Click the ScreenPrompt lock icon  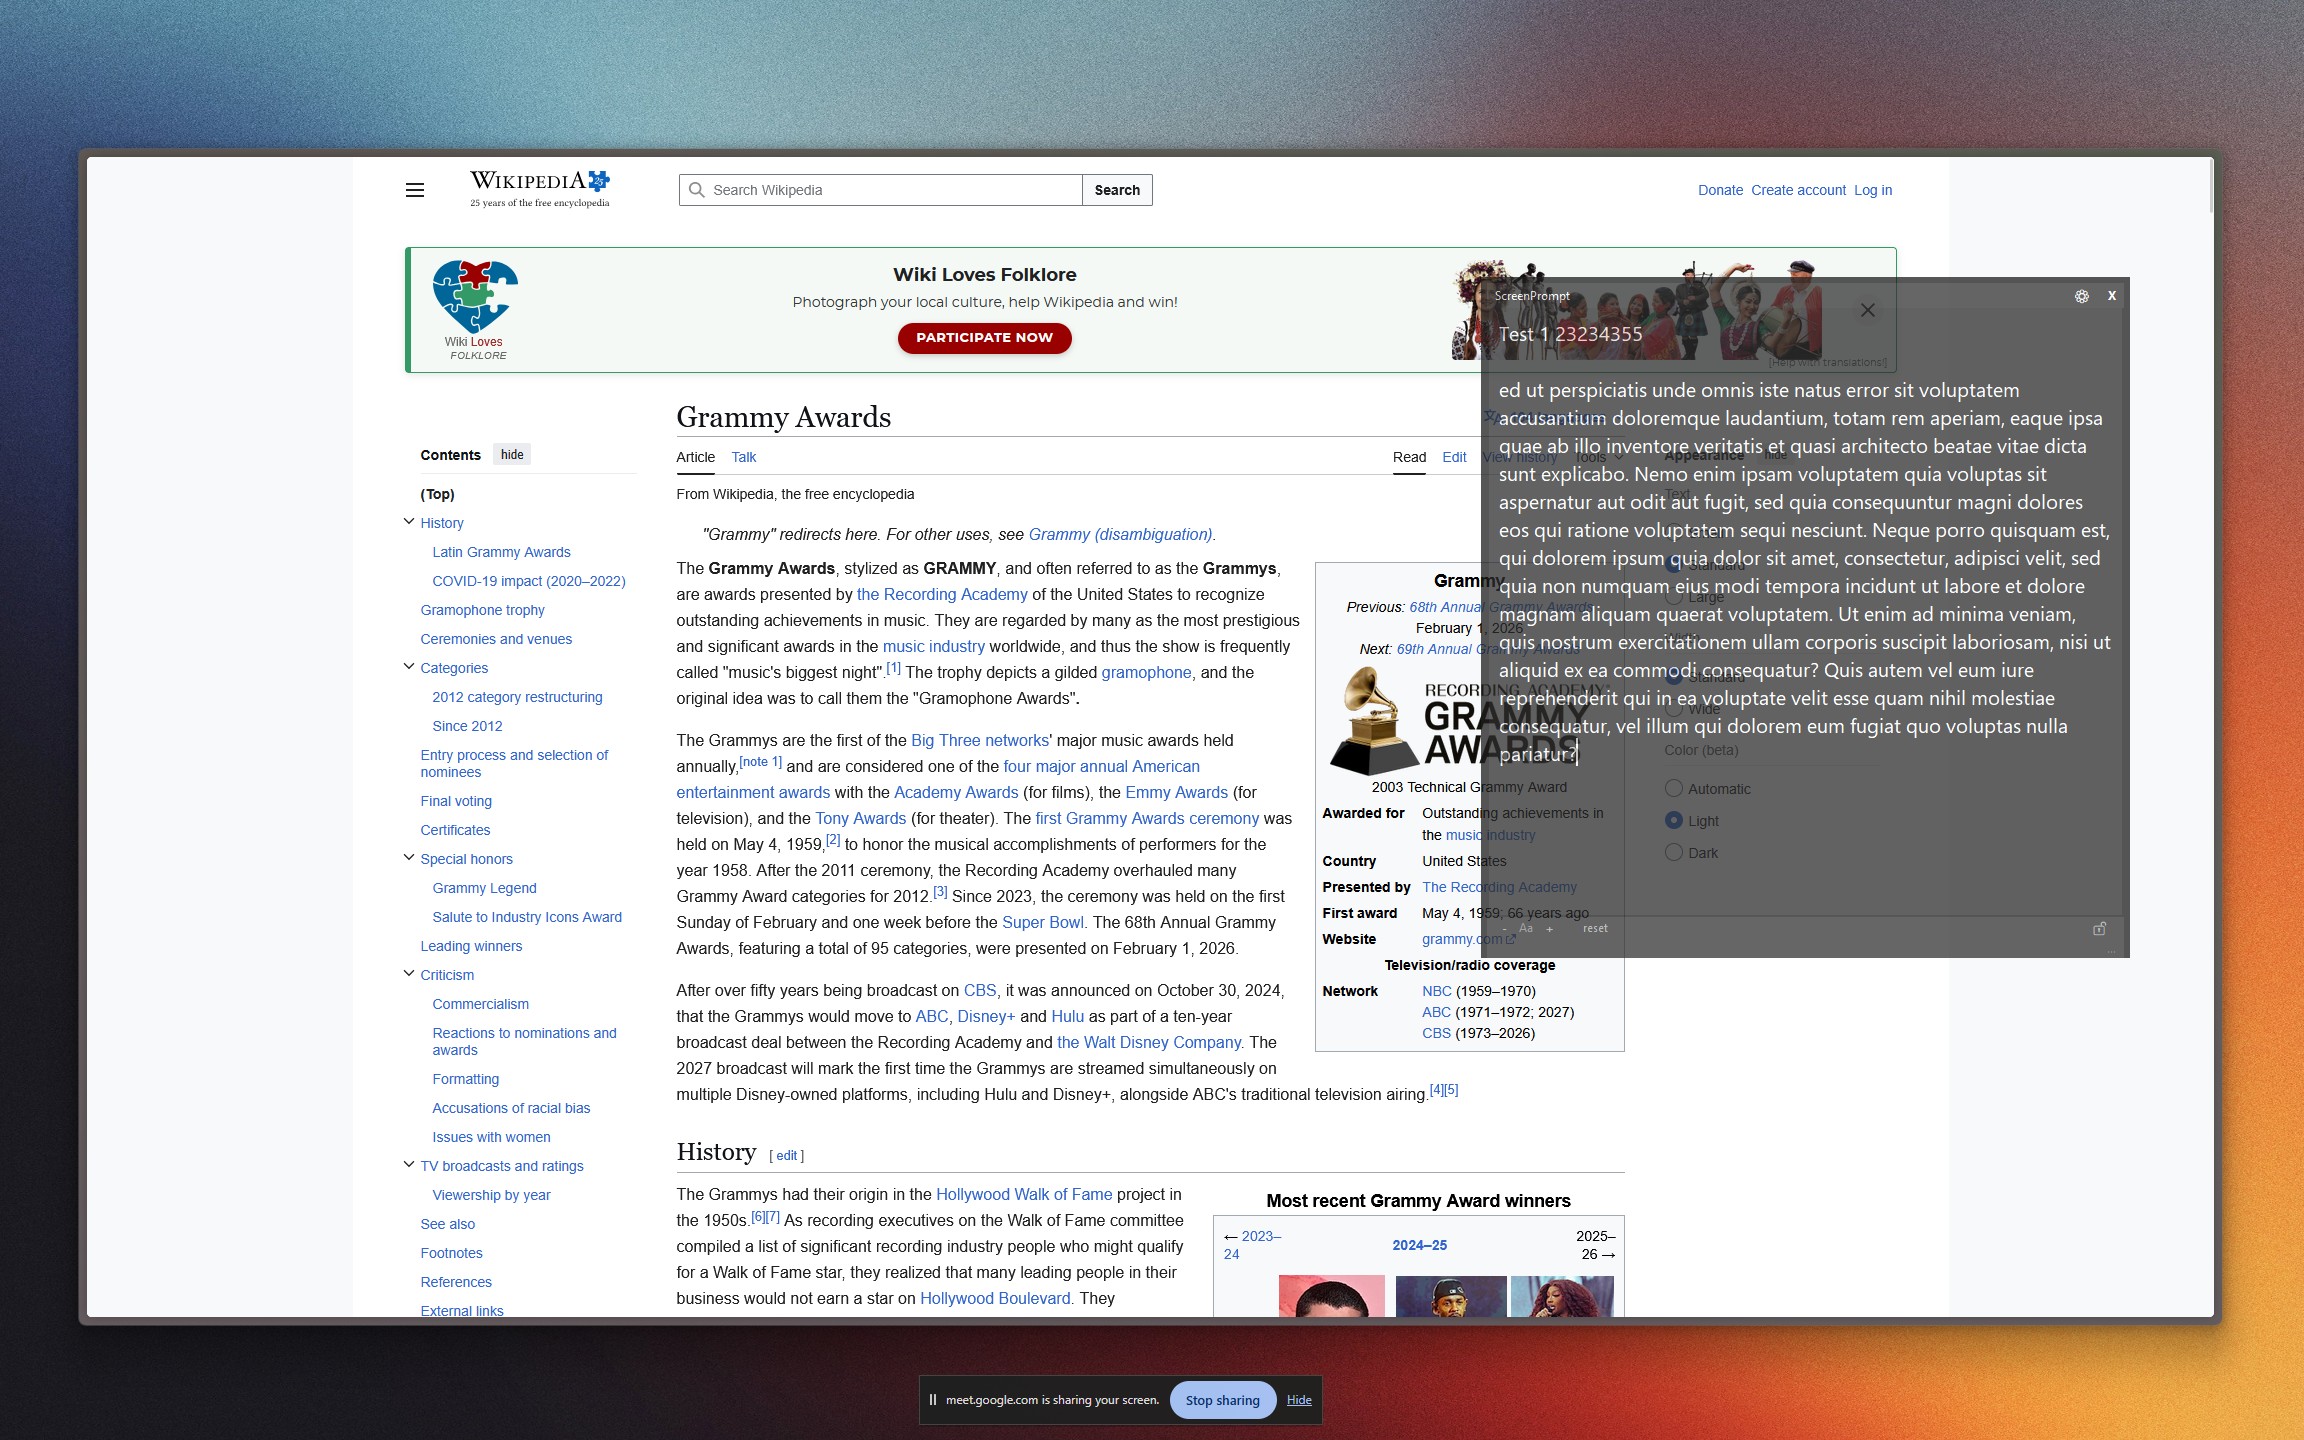pyautogui.click(x=2099, y=928)
